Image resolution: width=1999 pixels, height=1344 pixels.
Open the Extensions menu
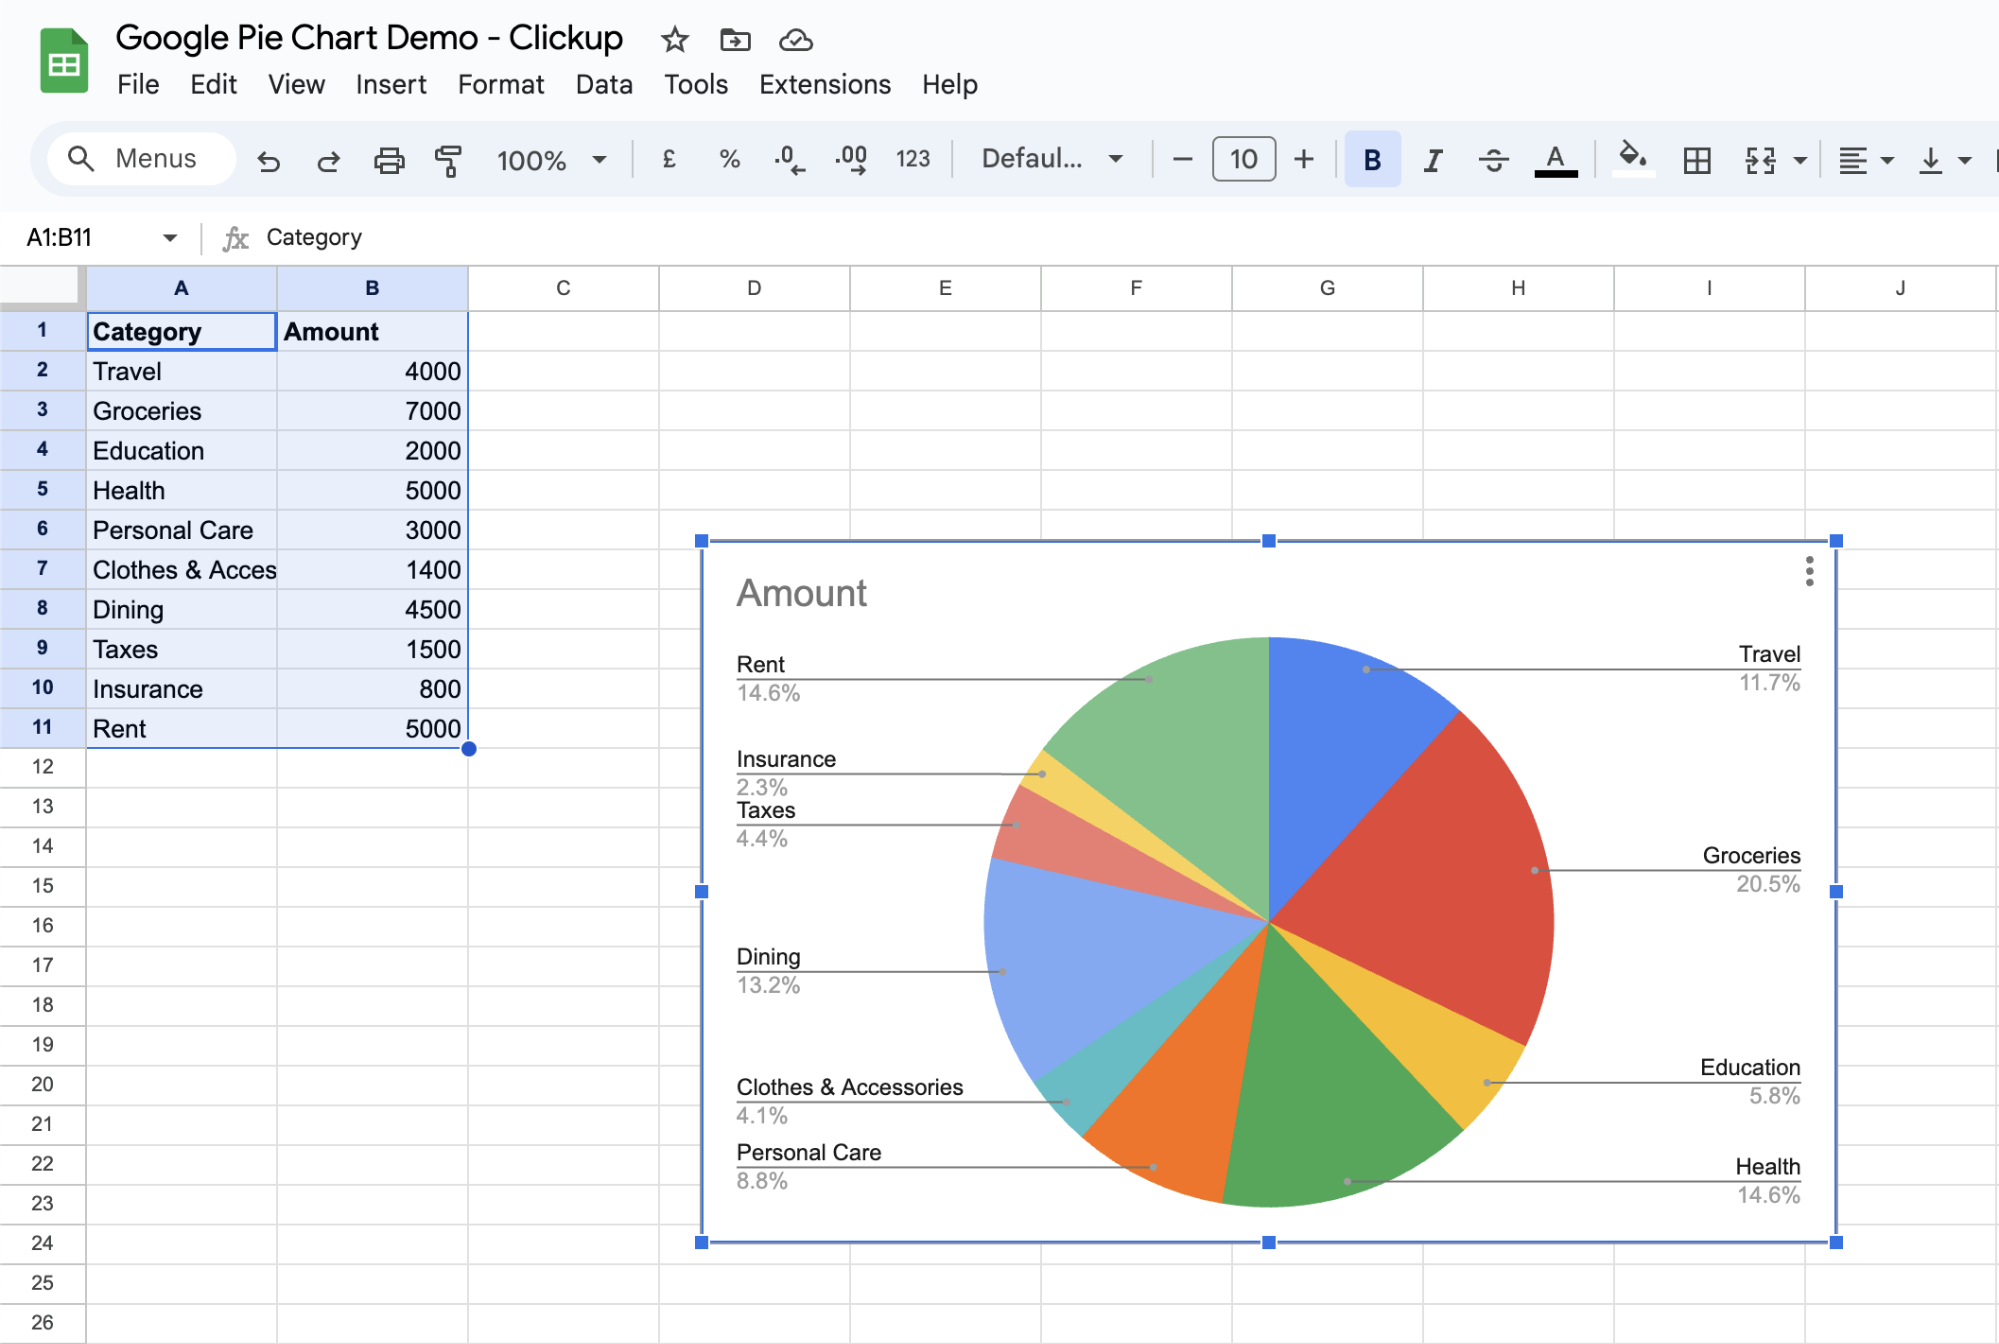(x=824, y=85)
